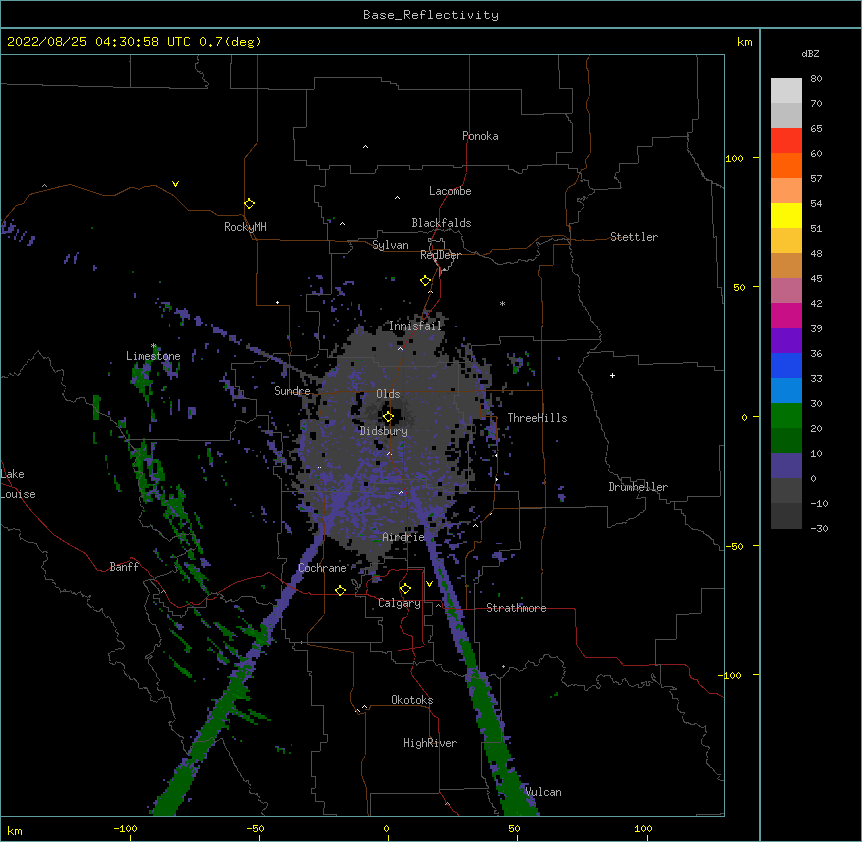862x842 pixels.
Task: Click the Calgary label
Action: [x=399, y=603]
